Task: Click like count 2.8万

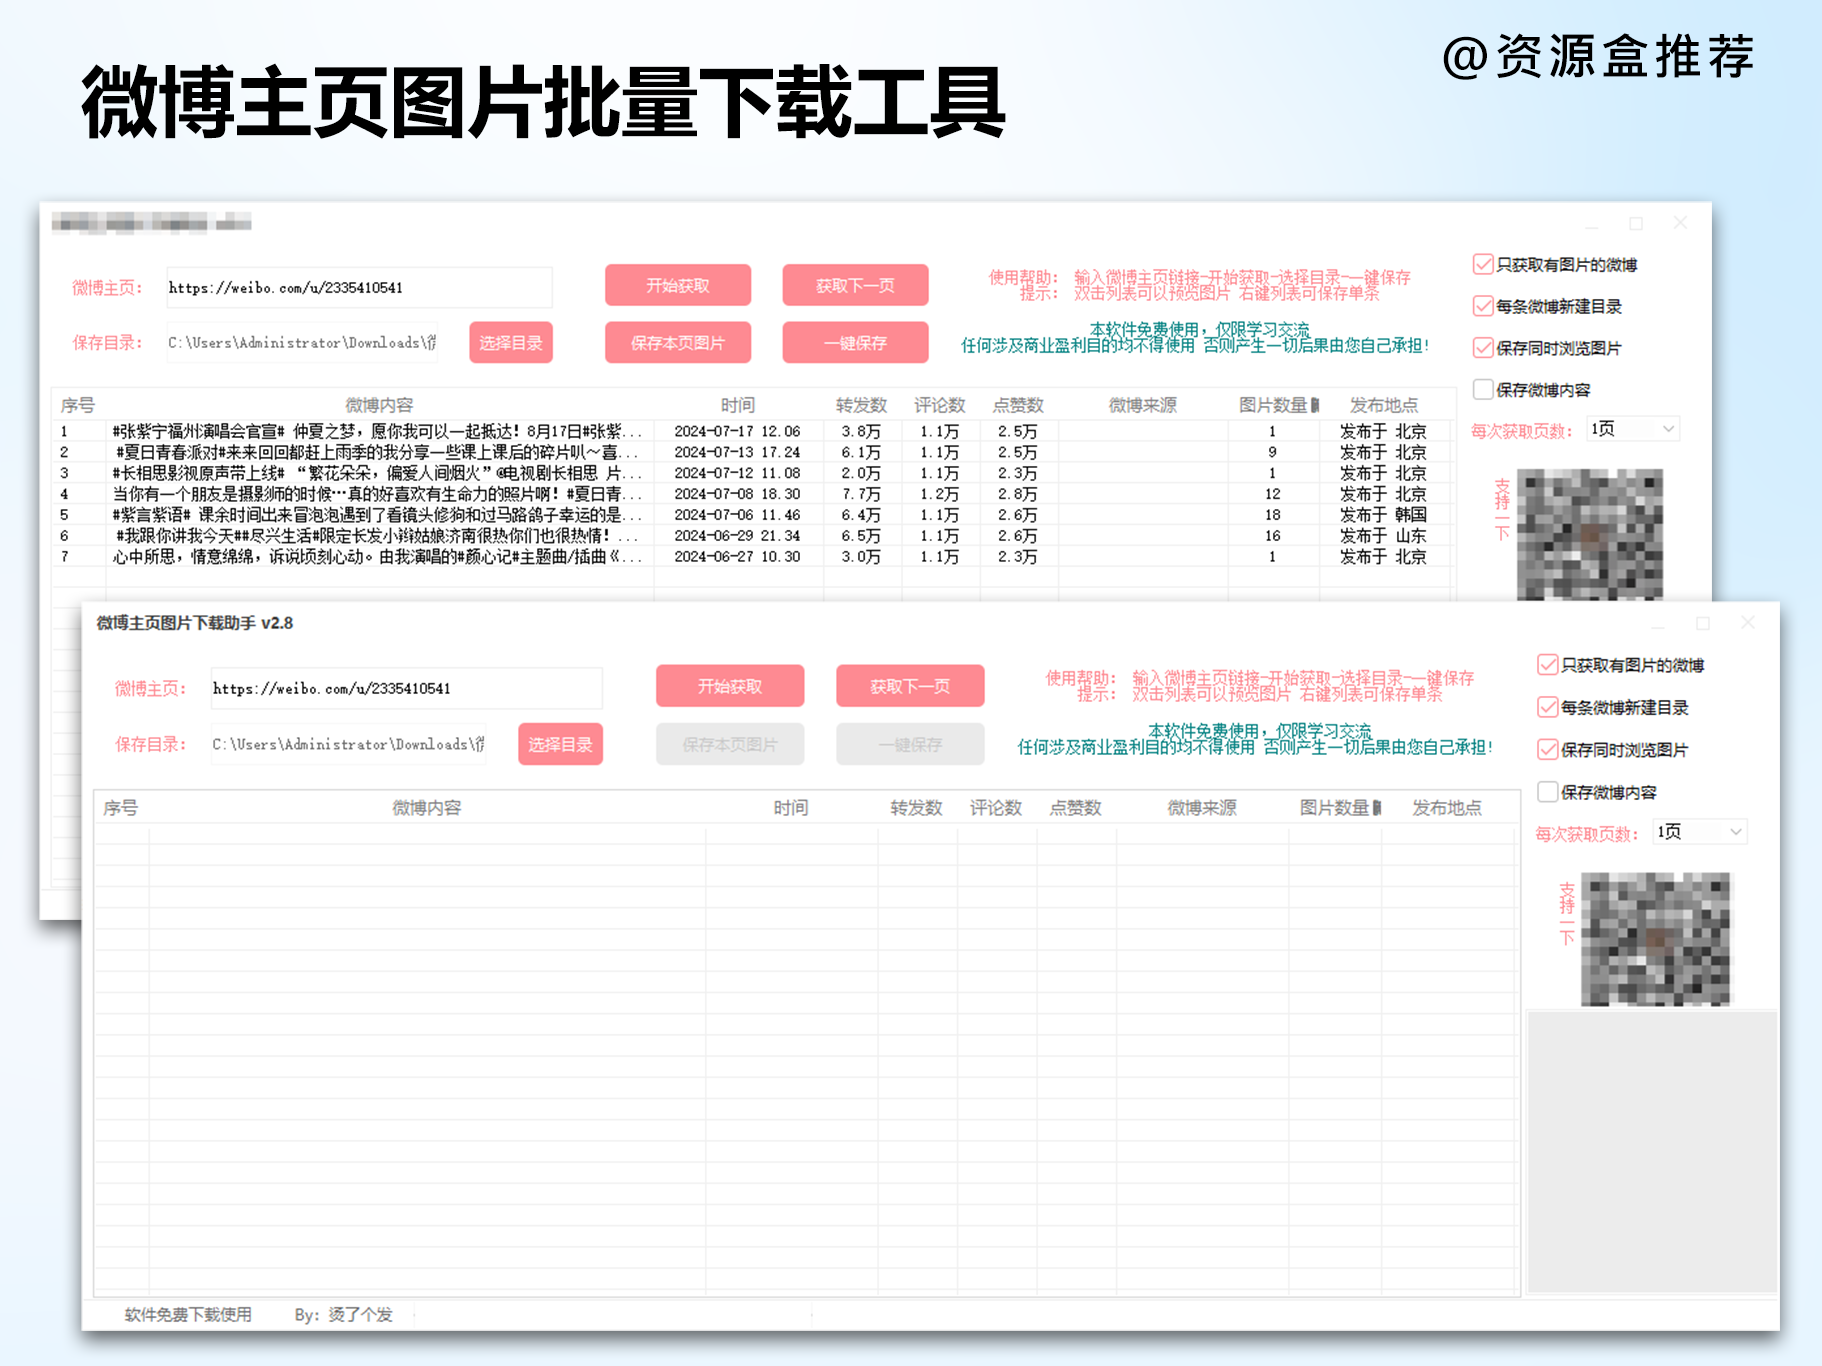Action: (1017, 494)
